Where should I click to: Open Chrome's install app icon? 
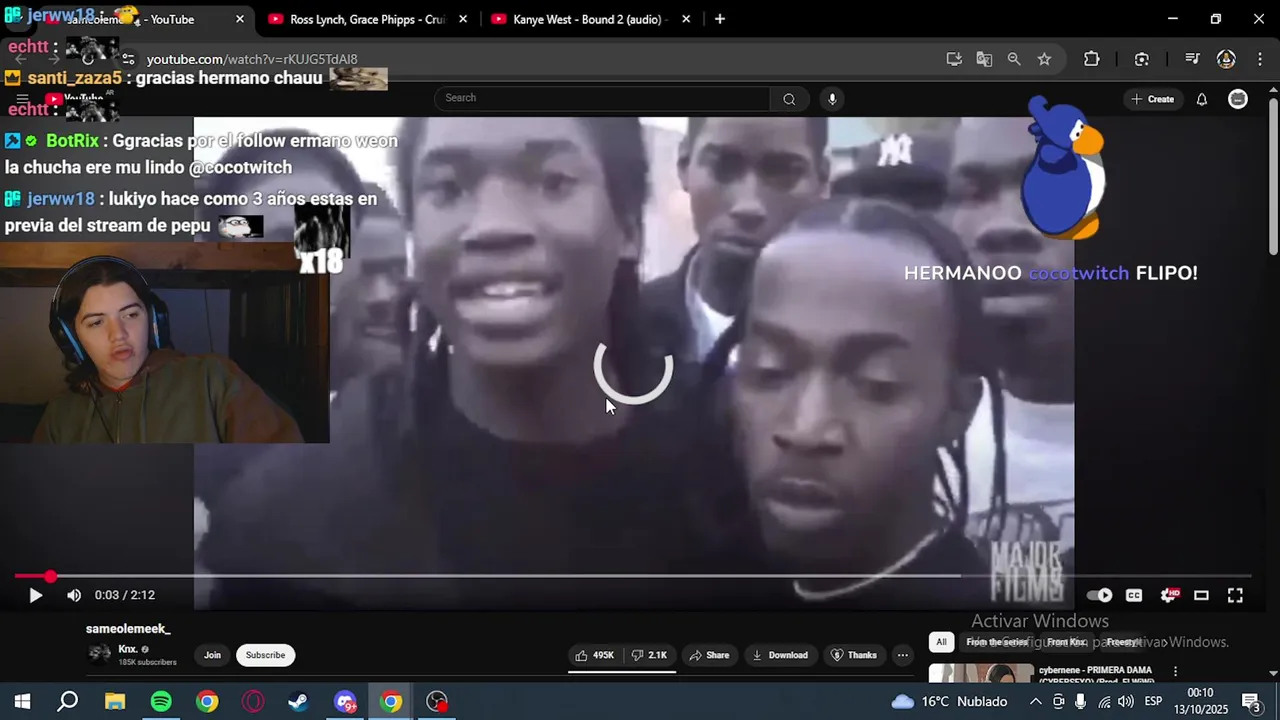(x=954, y=59)
